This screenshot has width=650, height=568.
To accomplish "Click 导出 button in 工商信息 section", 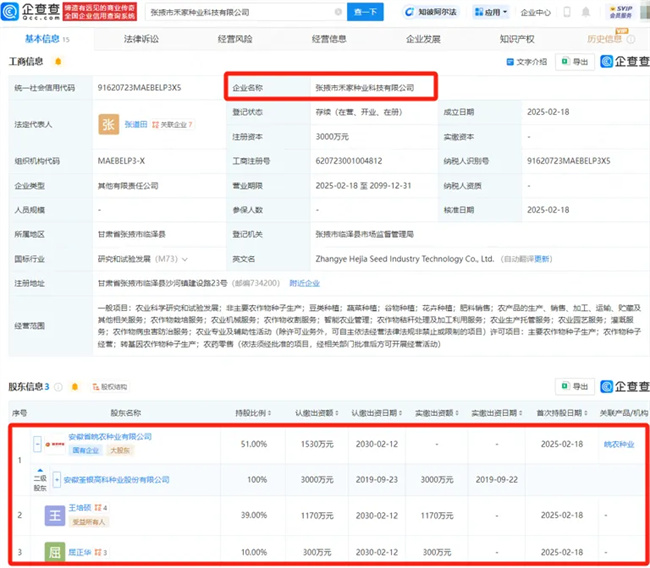I will point(575,62).
